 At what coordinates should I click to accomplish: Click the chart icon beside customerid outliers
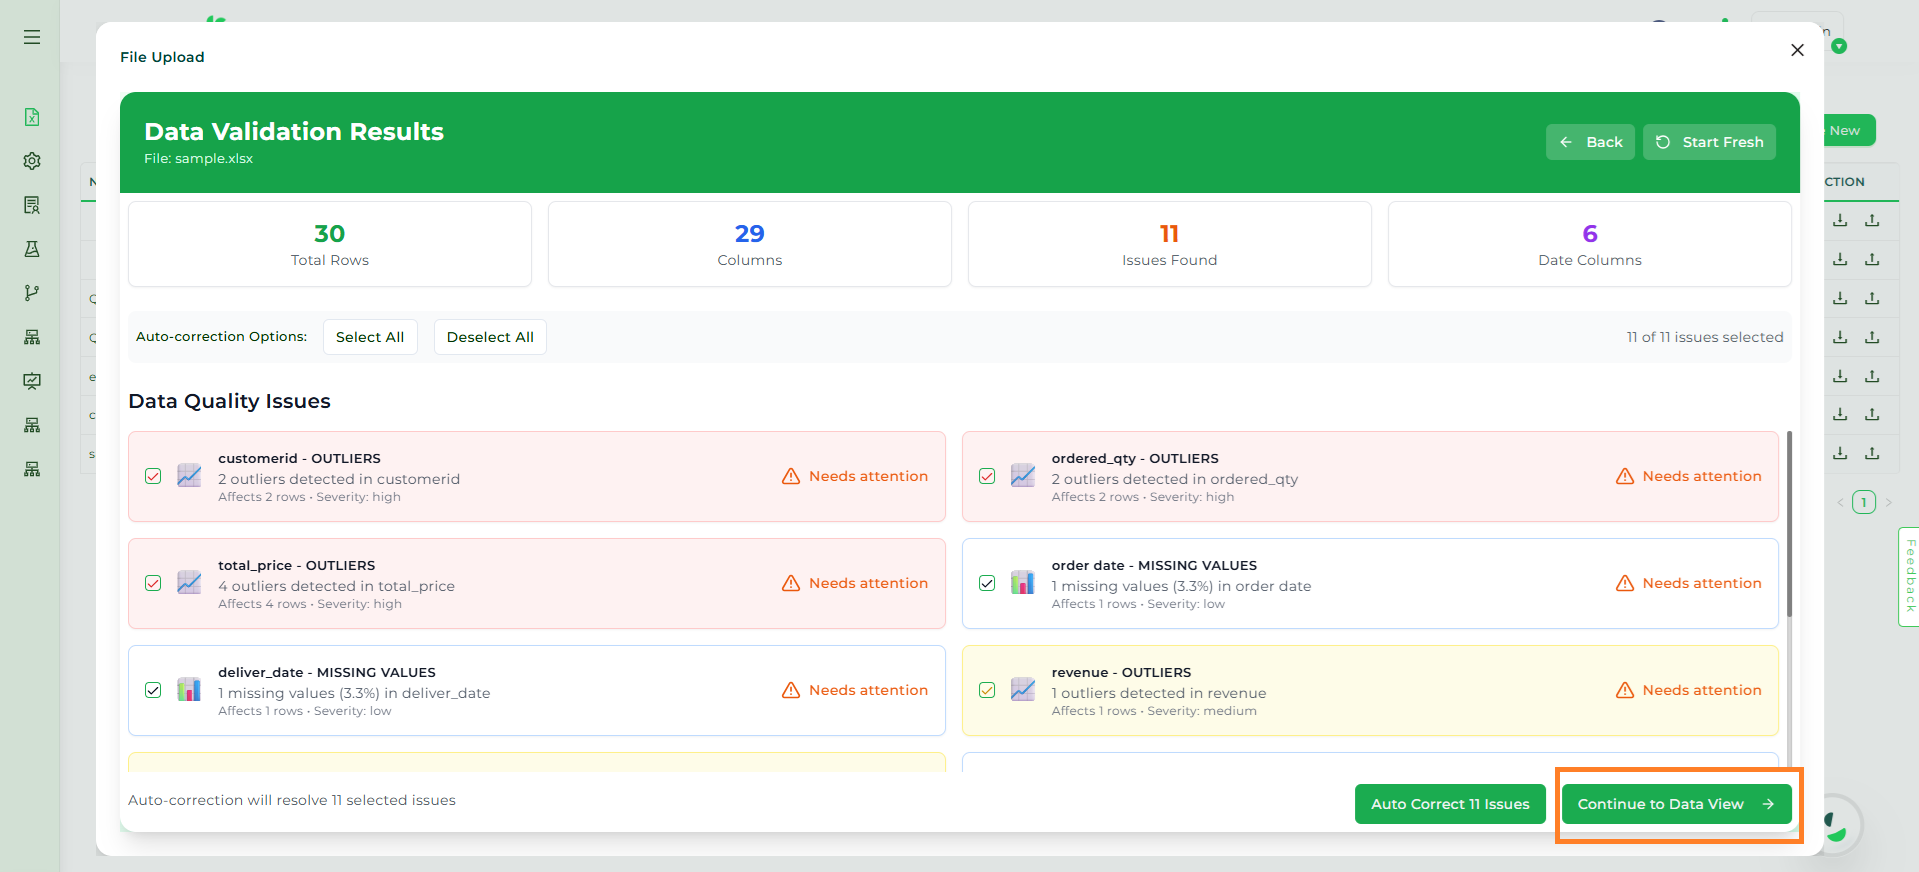[189, 476]
